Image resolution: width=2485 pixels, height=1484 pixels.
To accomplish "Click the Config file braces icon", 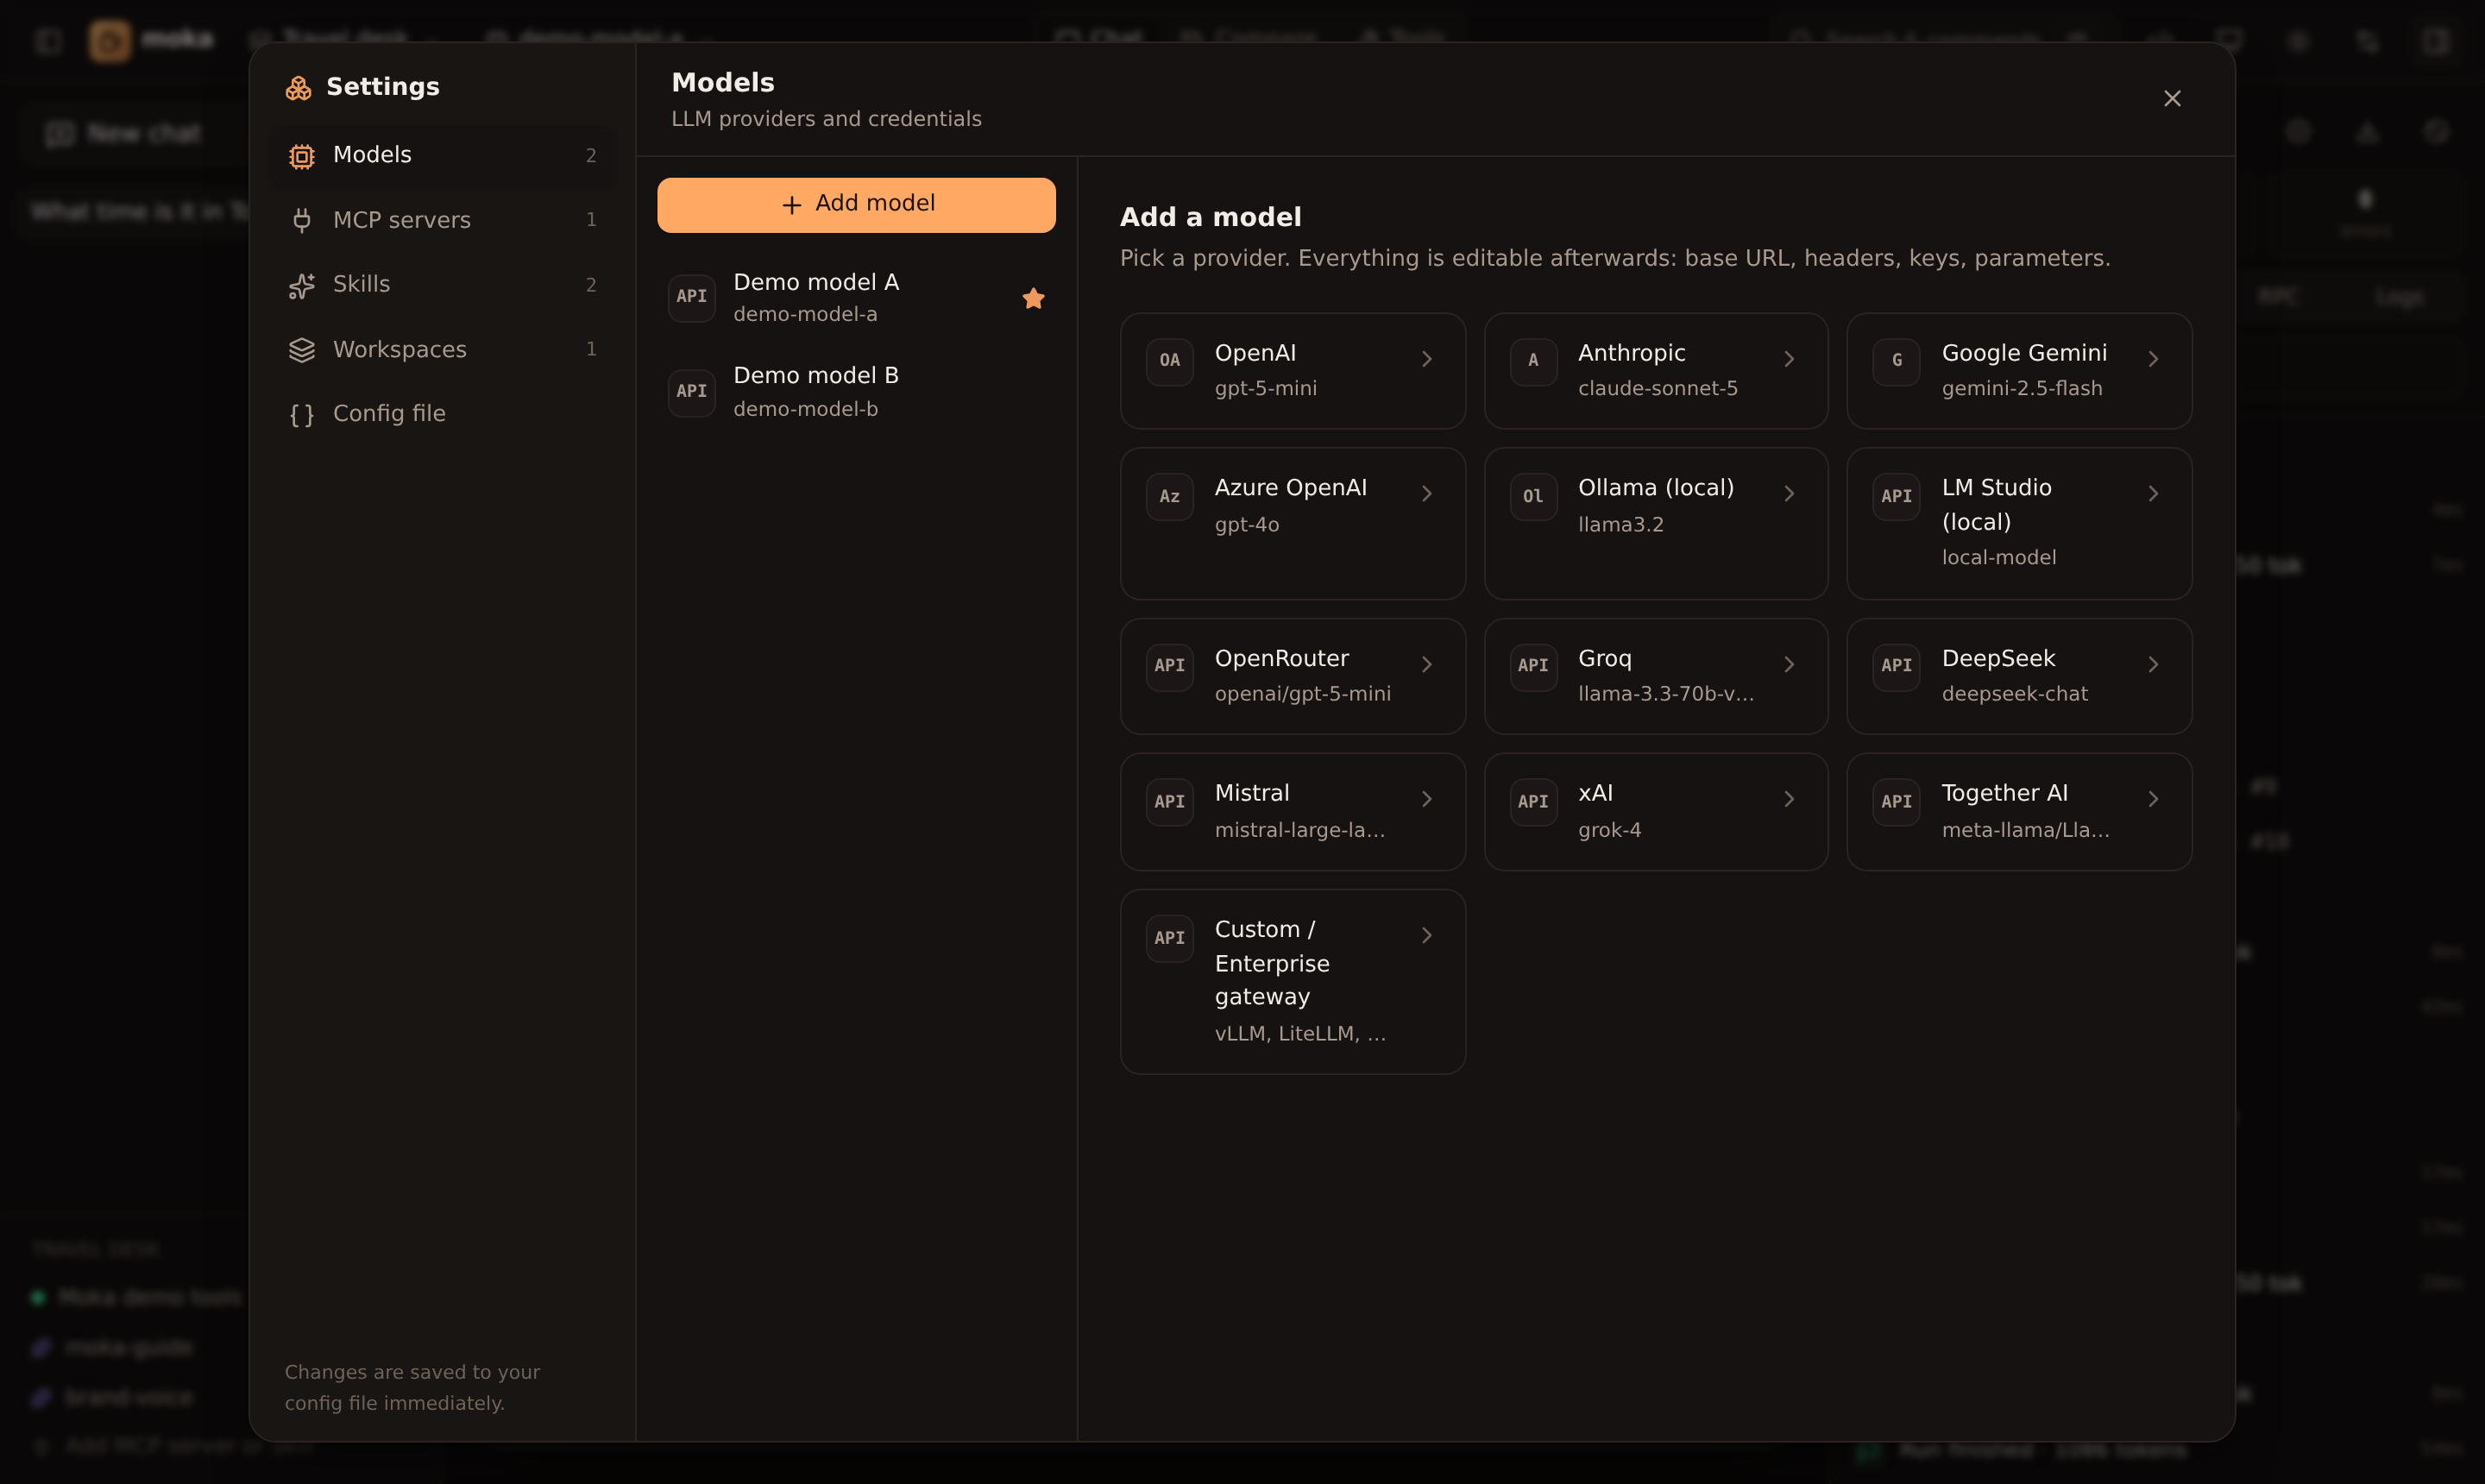I will click(301, 415).
